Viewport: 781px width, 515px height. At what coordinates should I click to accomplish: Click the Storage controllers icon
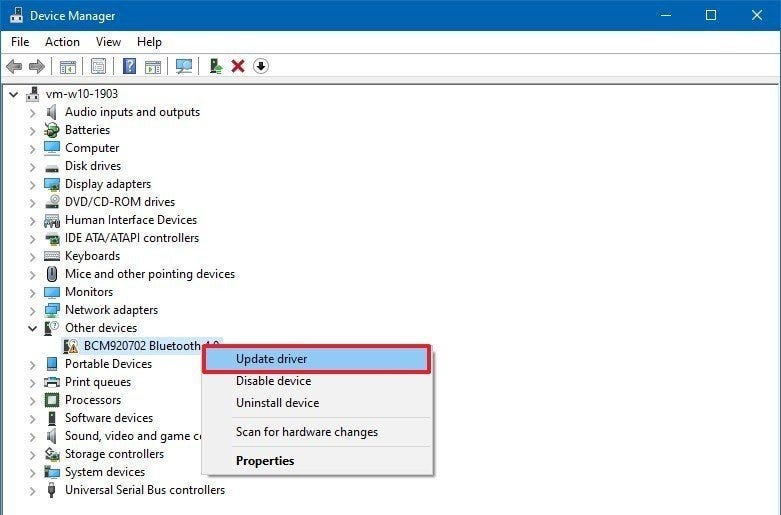52,454
